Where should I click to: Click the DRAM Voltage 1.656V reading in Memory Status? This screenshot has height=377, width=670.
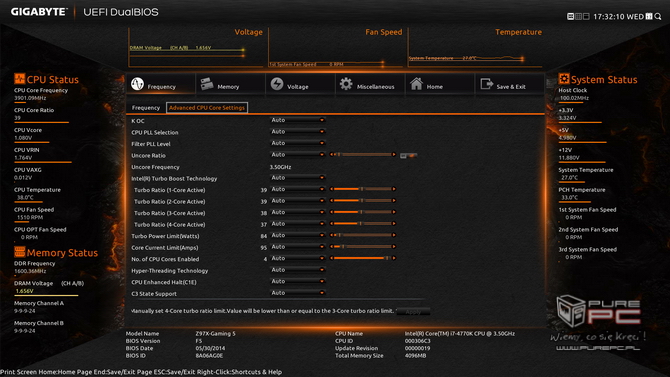pyautogui.click(x=24, y=291)
